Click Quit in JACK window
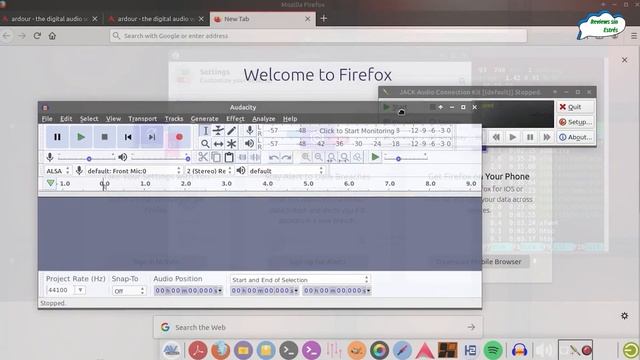The image size is (640, 360). tap(575, 107)
